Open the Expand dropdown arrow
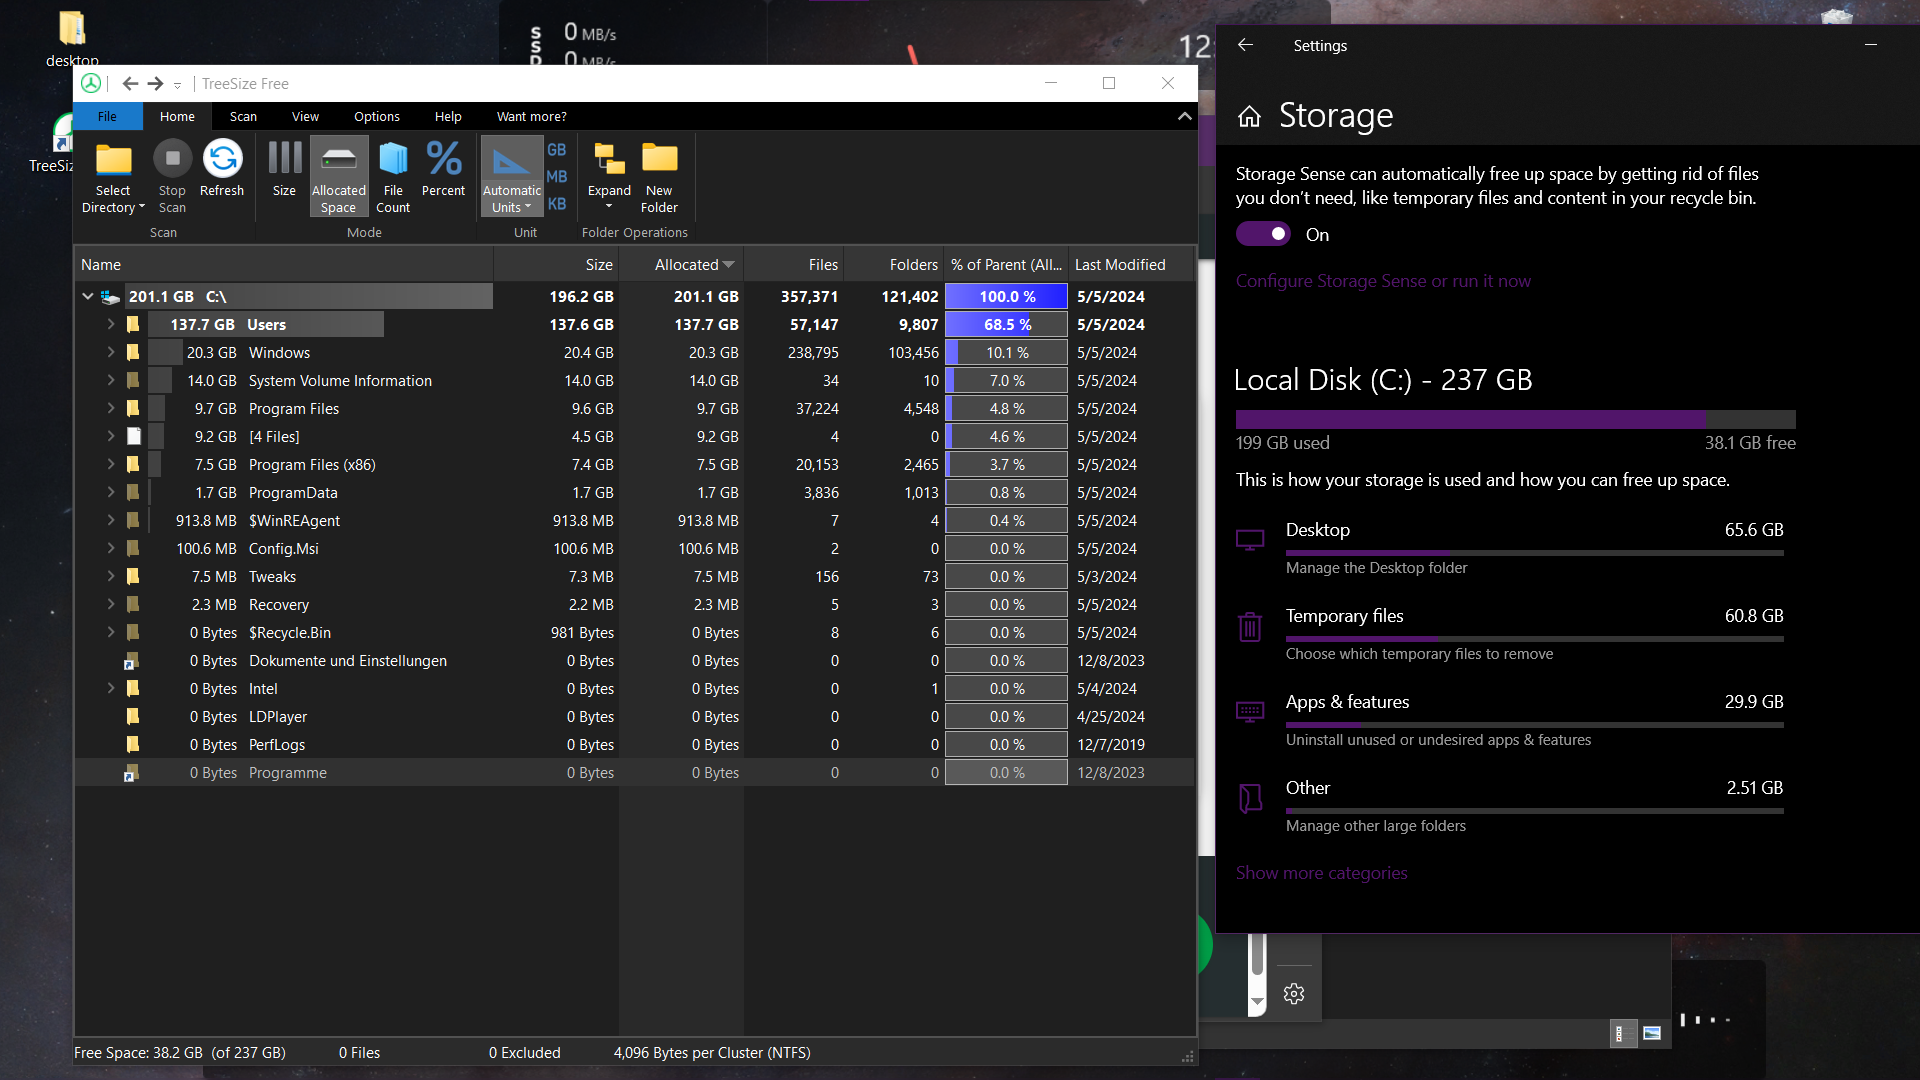 pyautogui.click(x=609, y=207)
